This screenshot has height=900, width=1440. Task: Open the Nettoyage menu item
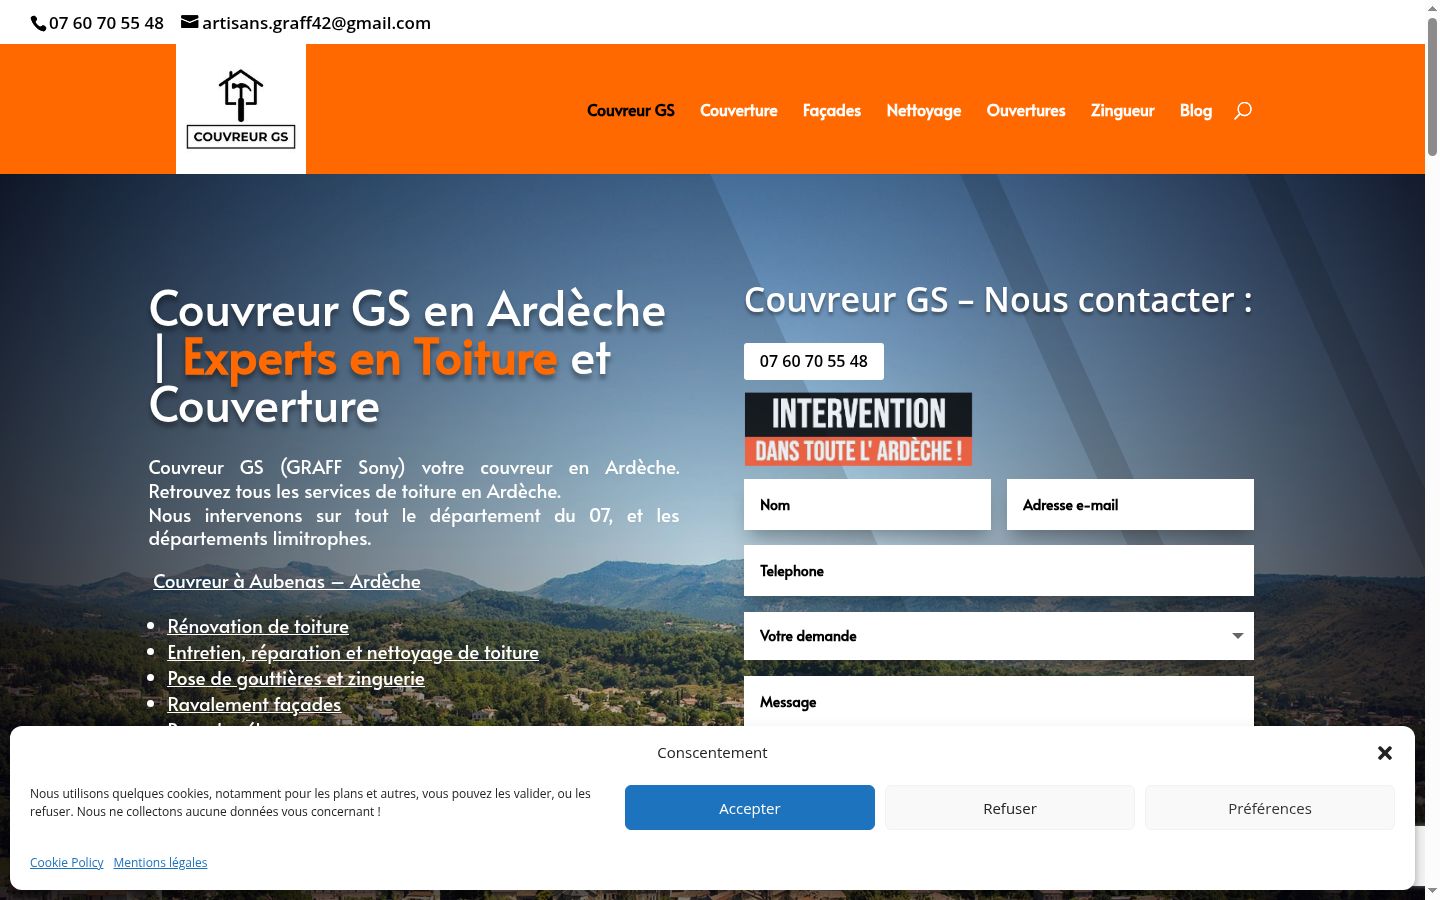tap(924, 110)
